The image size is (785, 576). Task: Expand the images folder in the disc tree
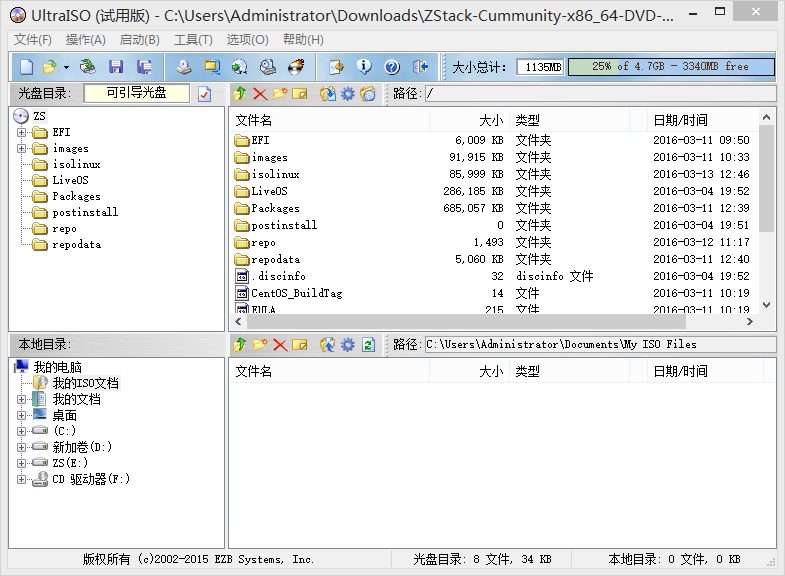click(21, 149)
